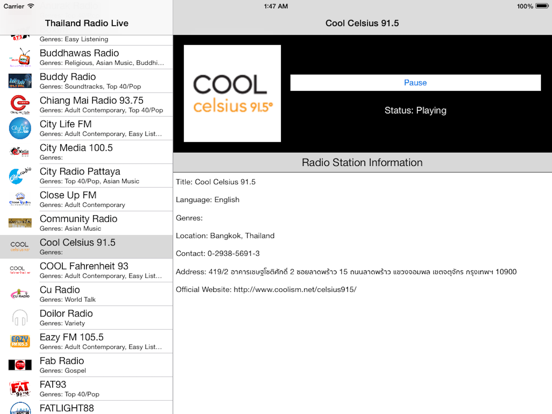The width and height of the screenshot is (552, 414).
Task: Tap Genres: Gospel subtitle
Action: [x=63, y=370]
